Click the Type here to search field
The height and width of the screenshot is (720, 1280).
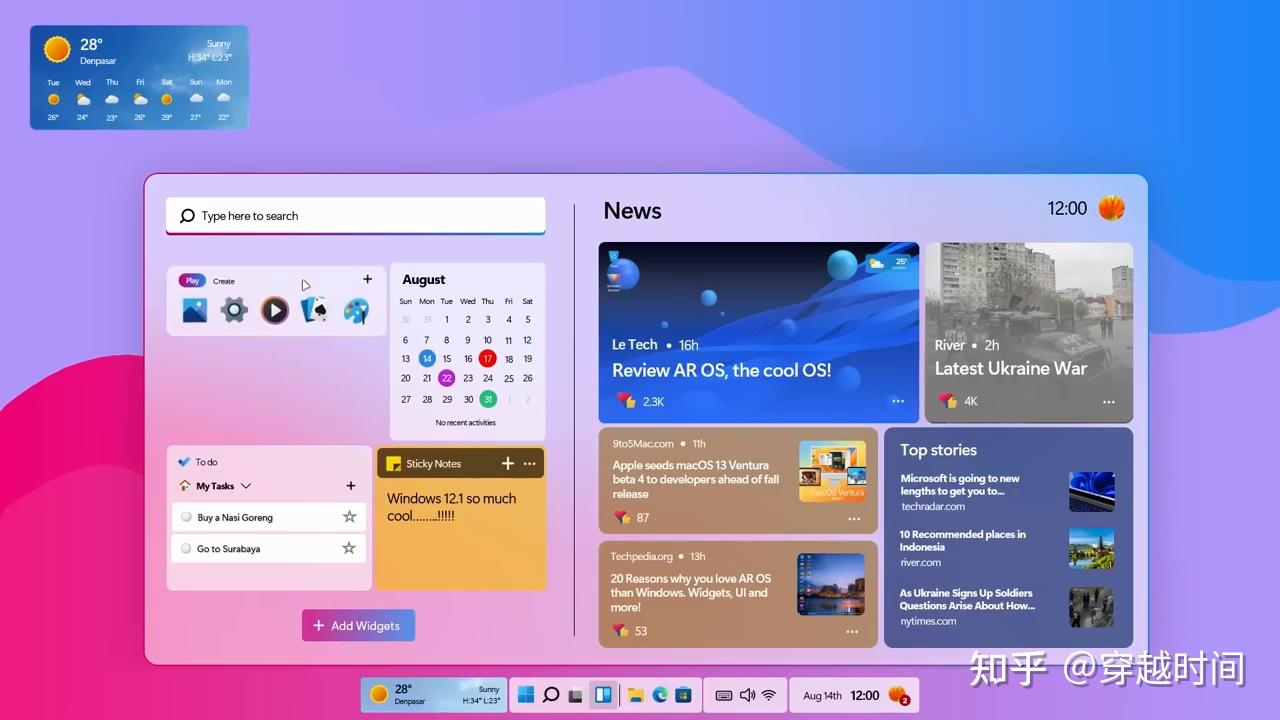(355, 216)
